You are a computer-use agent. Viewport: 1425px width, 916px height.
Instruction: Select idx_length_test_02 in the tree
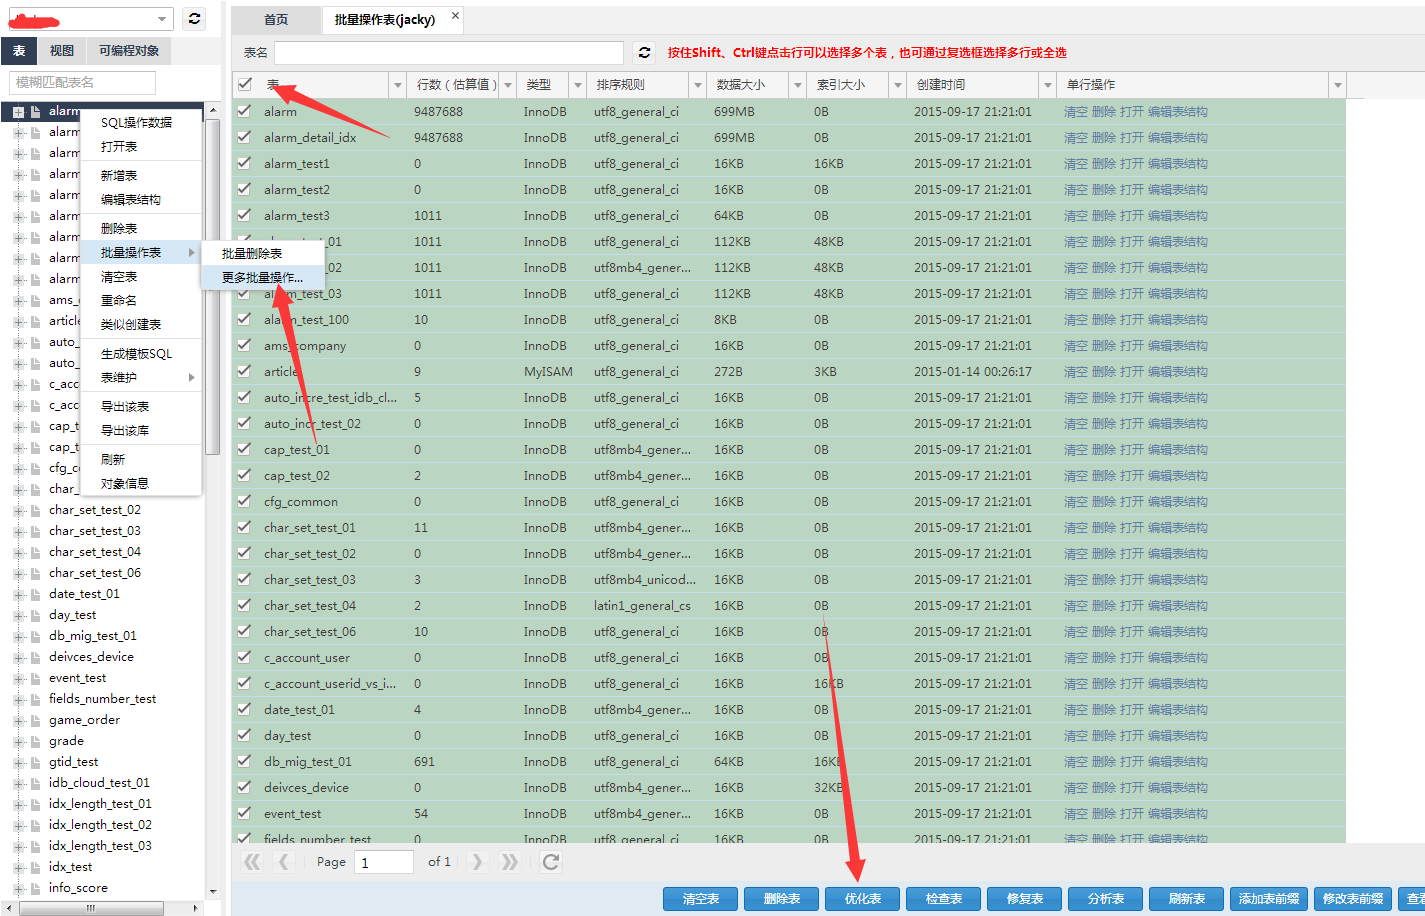(100, 825)
